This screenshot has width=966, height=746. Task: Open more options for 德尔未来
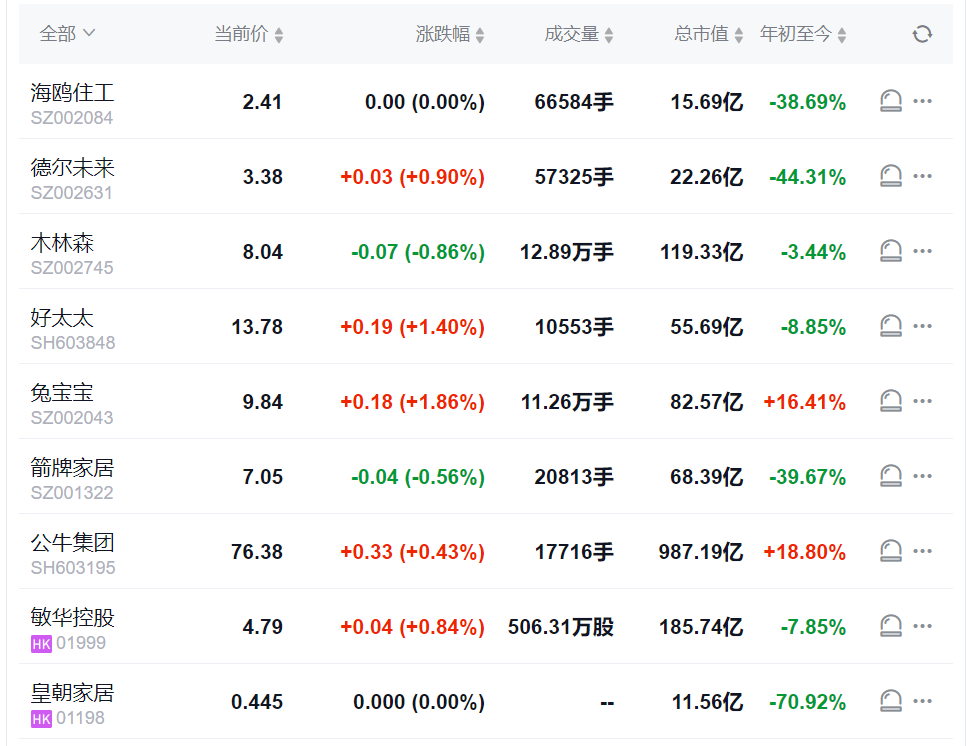coord(922,176)
